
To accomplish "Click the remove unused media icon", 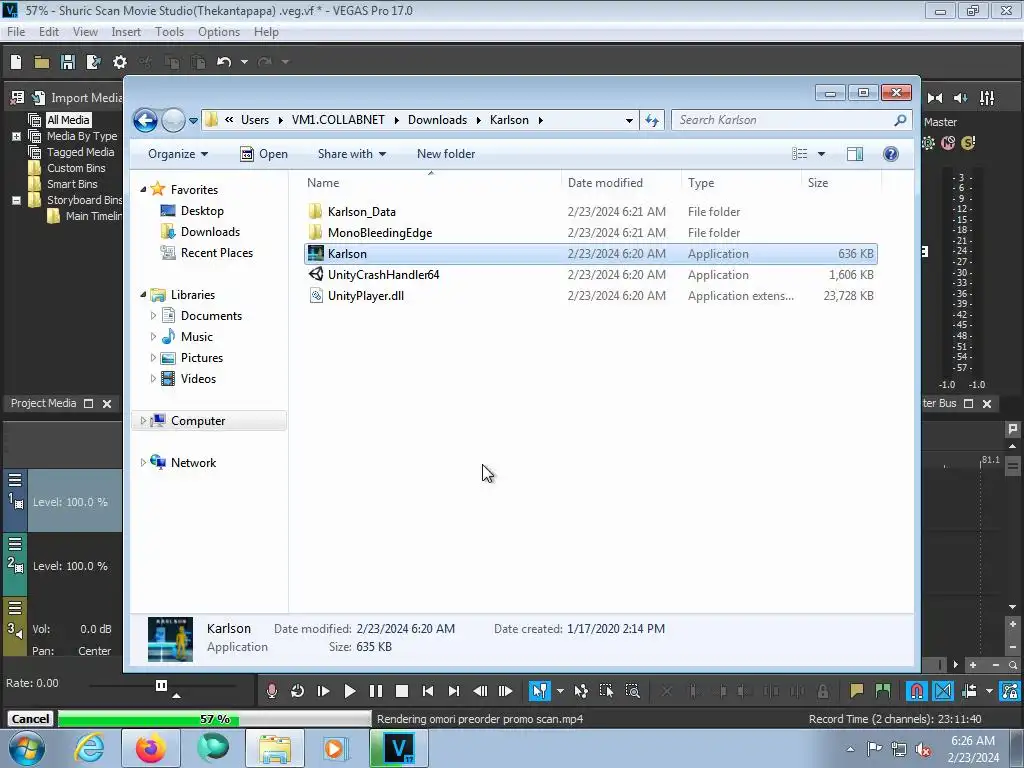I will 18,98.
